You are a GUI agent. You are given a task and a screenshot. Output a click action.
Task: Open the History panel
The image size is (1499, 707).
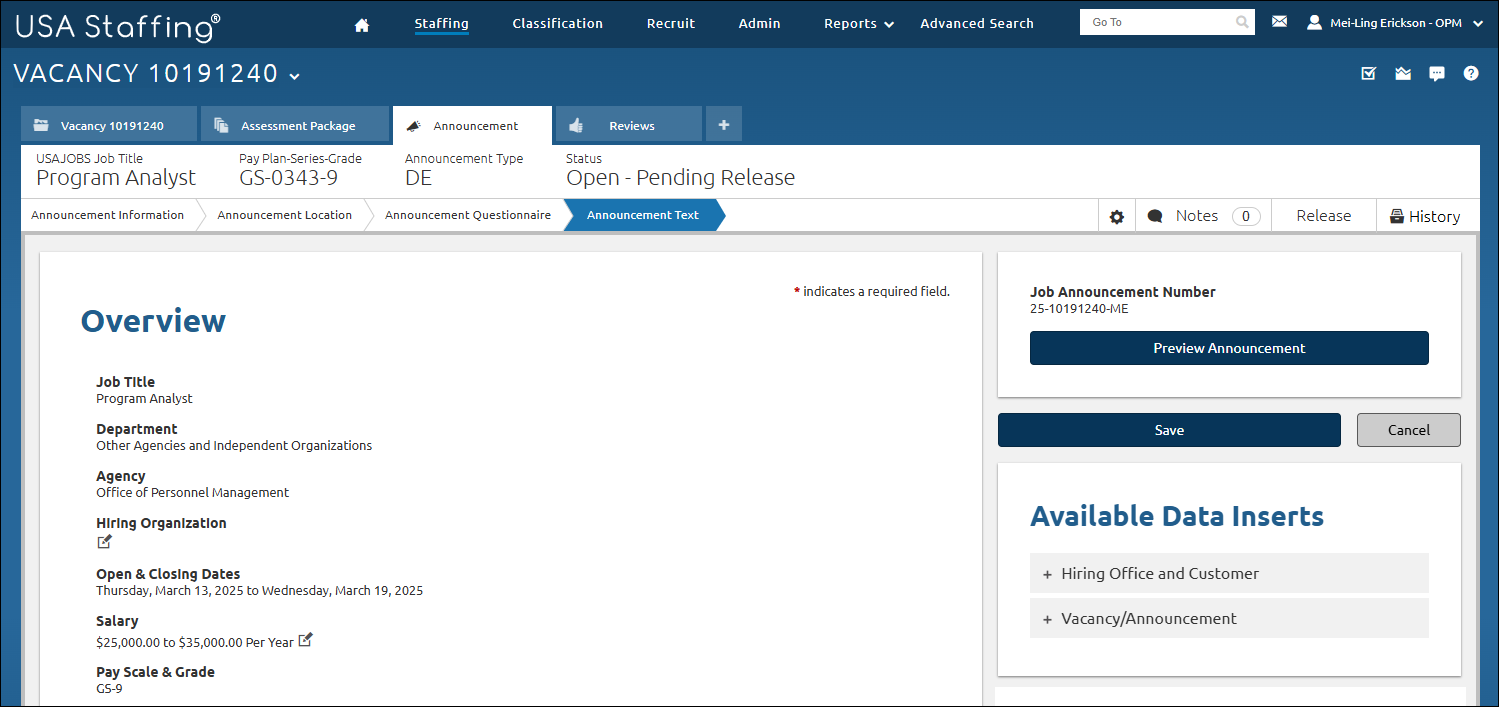click(1425, 216)
